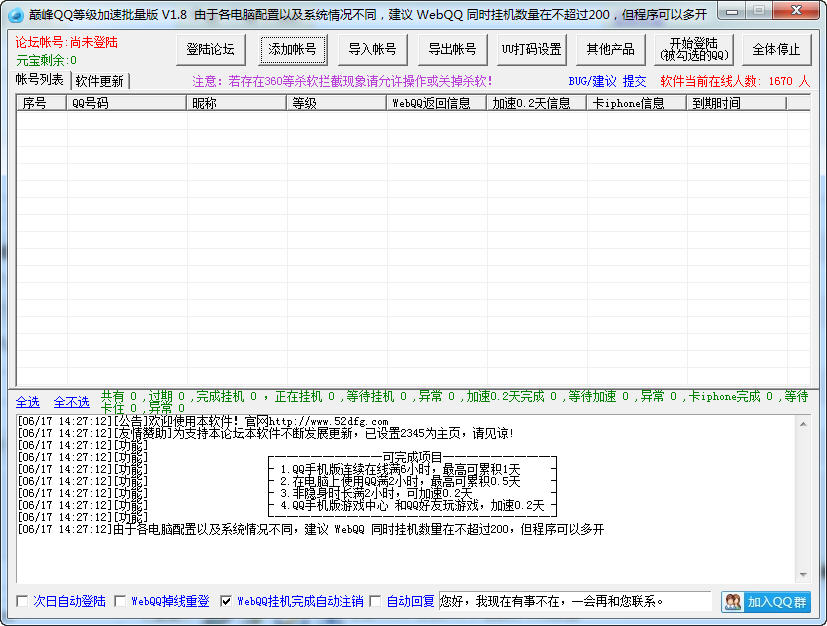Click the 软件当前在线人数 1670 text
The height and width of the screenshot is (626, 827).
[735, 81]
